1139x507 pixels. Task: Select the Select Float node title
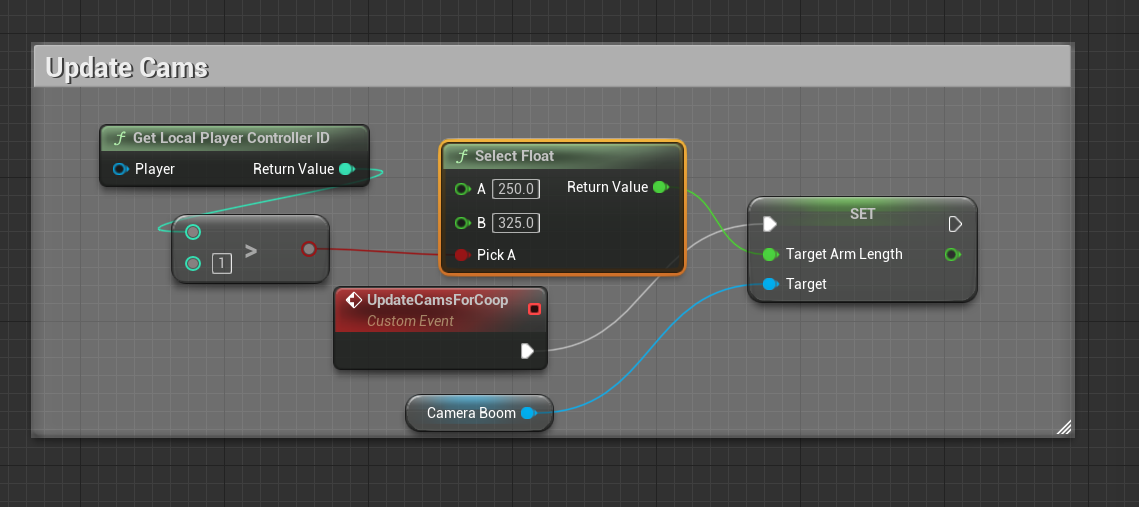pyautogui.click(x=514, y=156)
